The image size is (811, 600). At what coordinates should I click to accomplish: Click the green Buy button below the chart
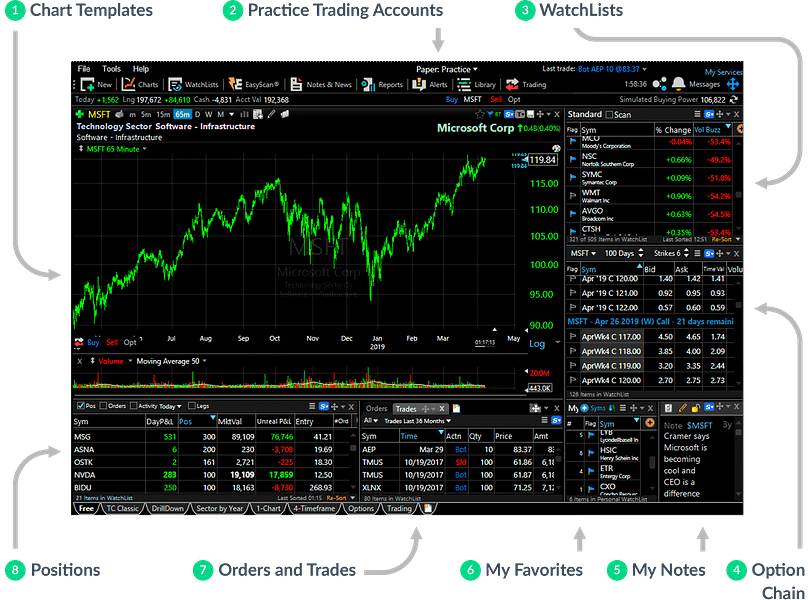92,342
